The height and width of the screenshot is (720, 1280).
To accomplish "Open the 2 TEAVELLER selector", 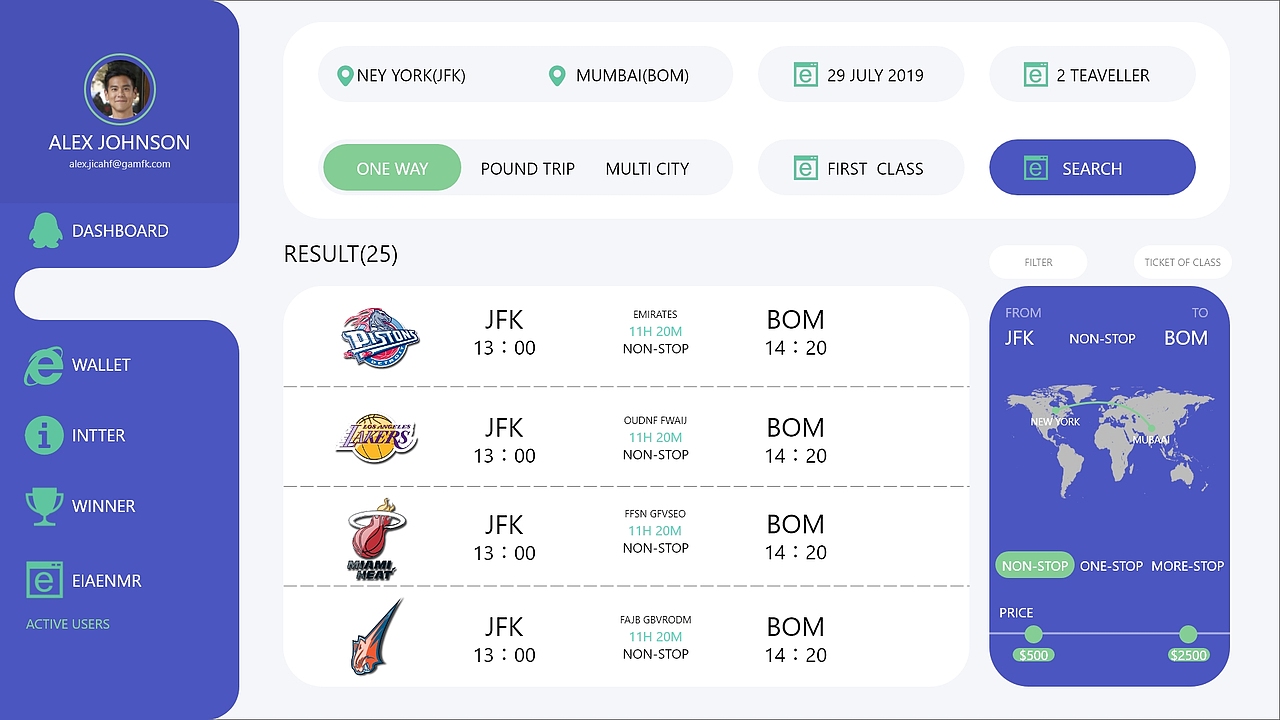I will tap(1092, 75).
